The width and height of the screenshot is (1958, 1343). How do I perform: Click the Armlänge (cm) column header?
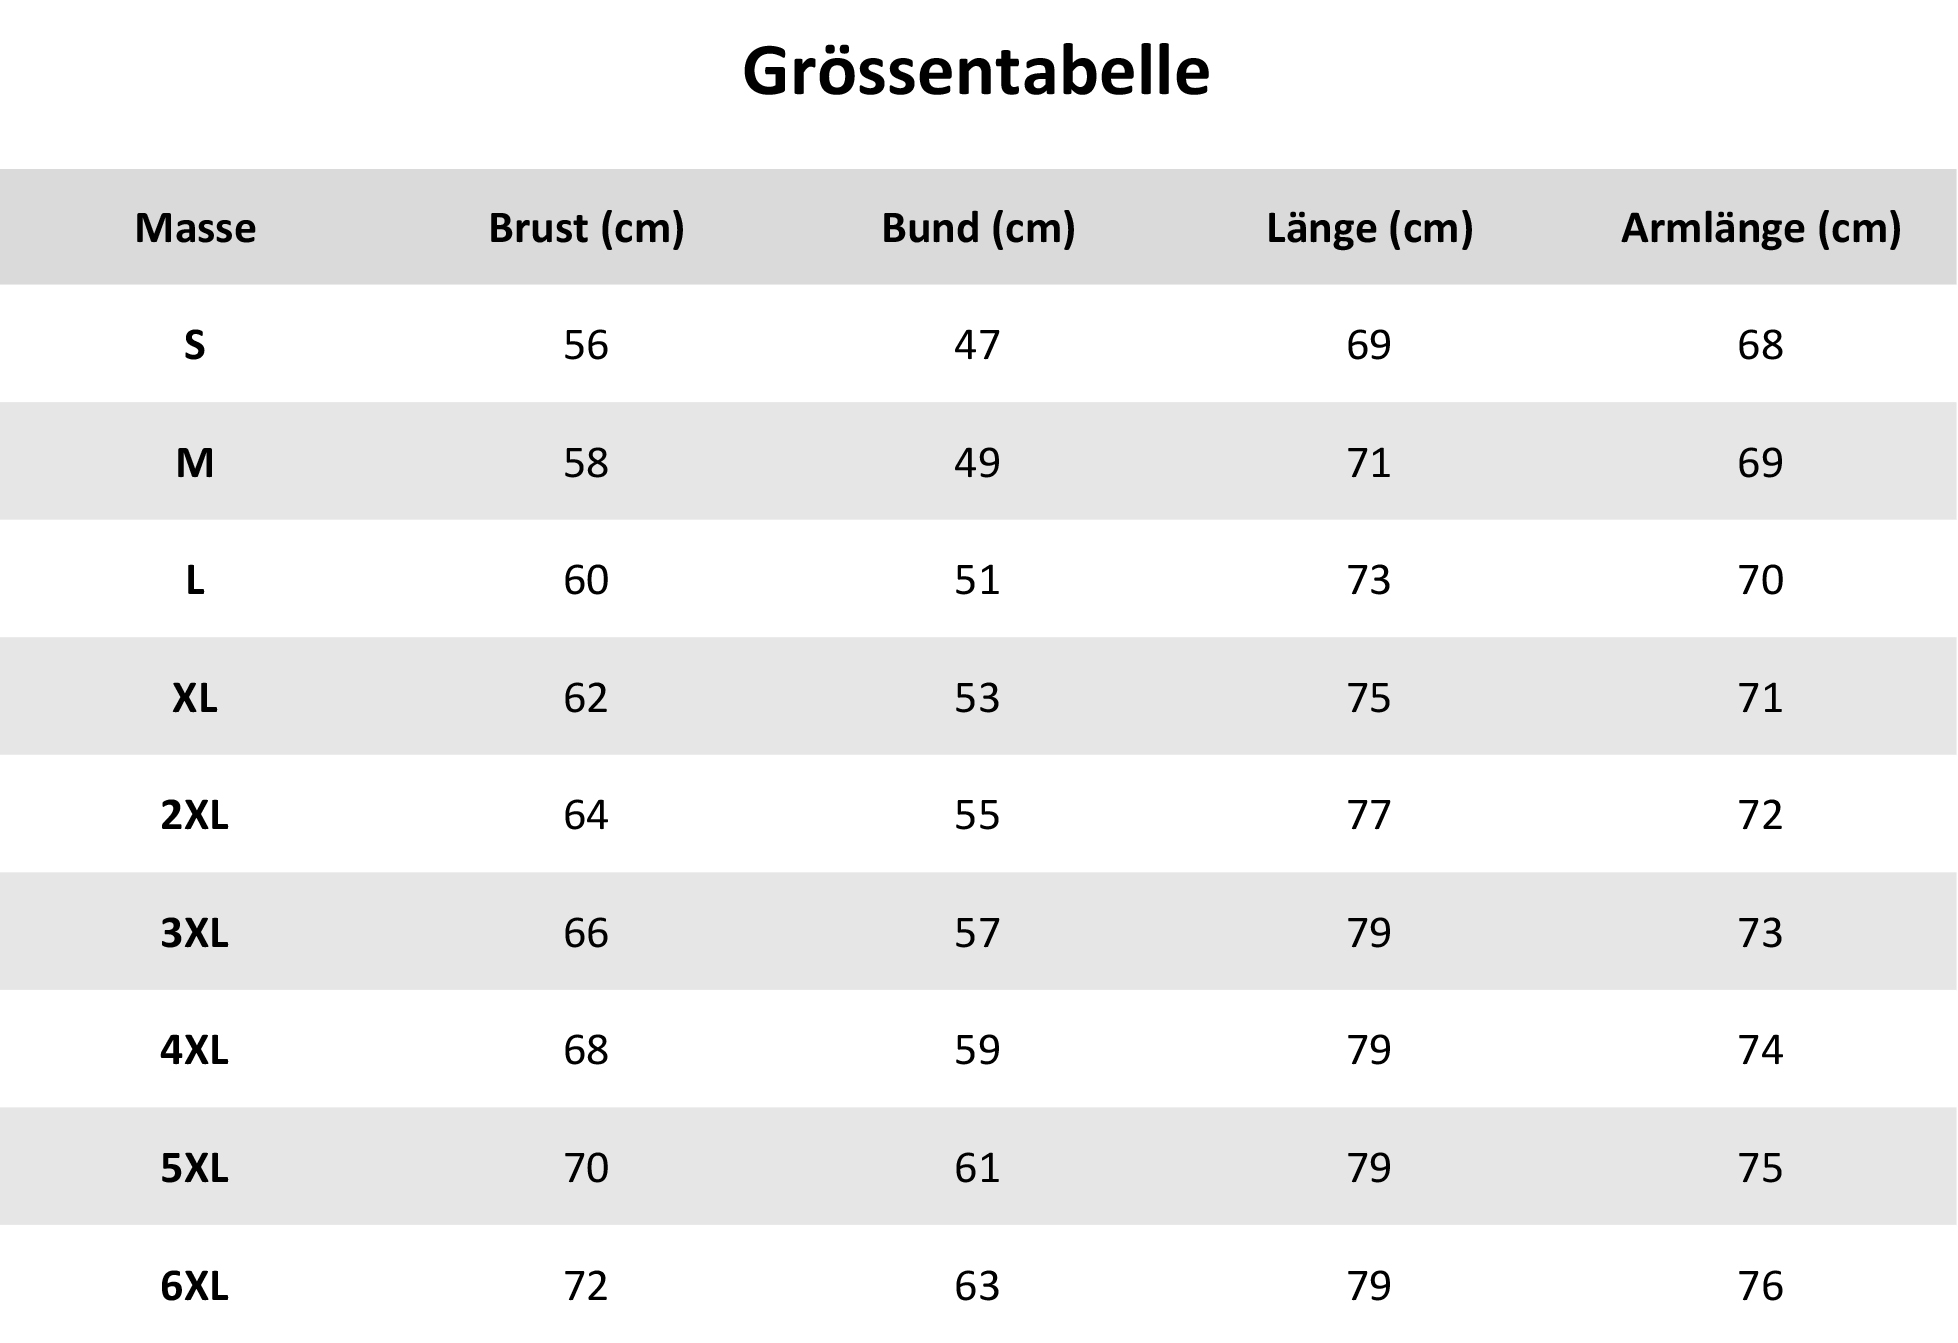pos(1760,228)
